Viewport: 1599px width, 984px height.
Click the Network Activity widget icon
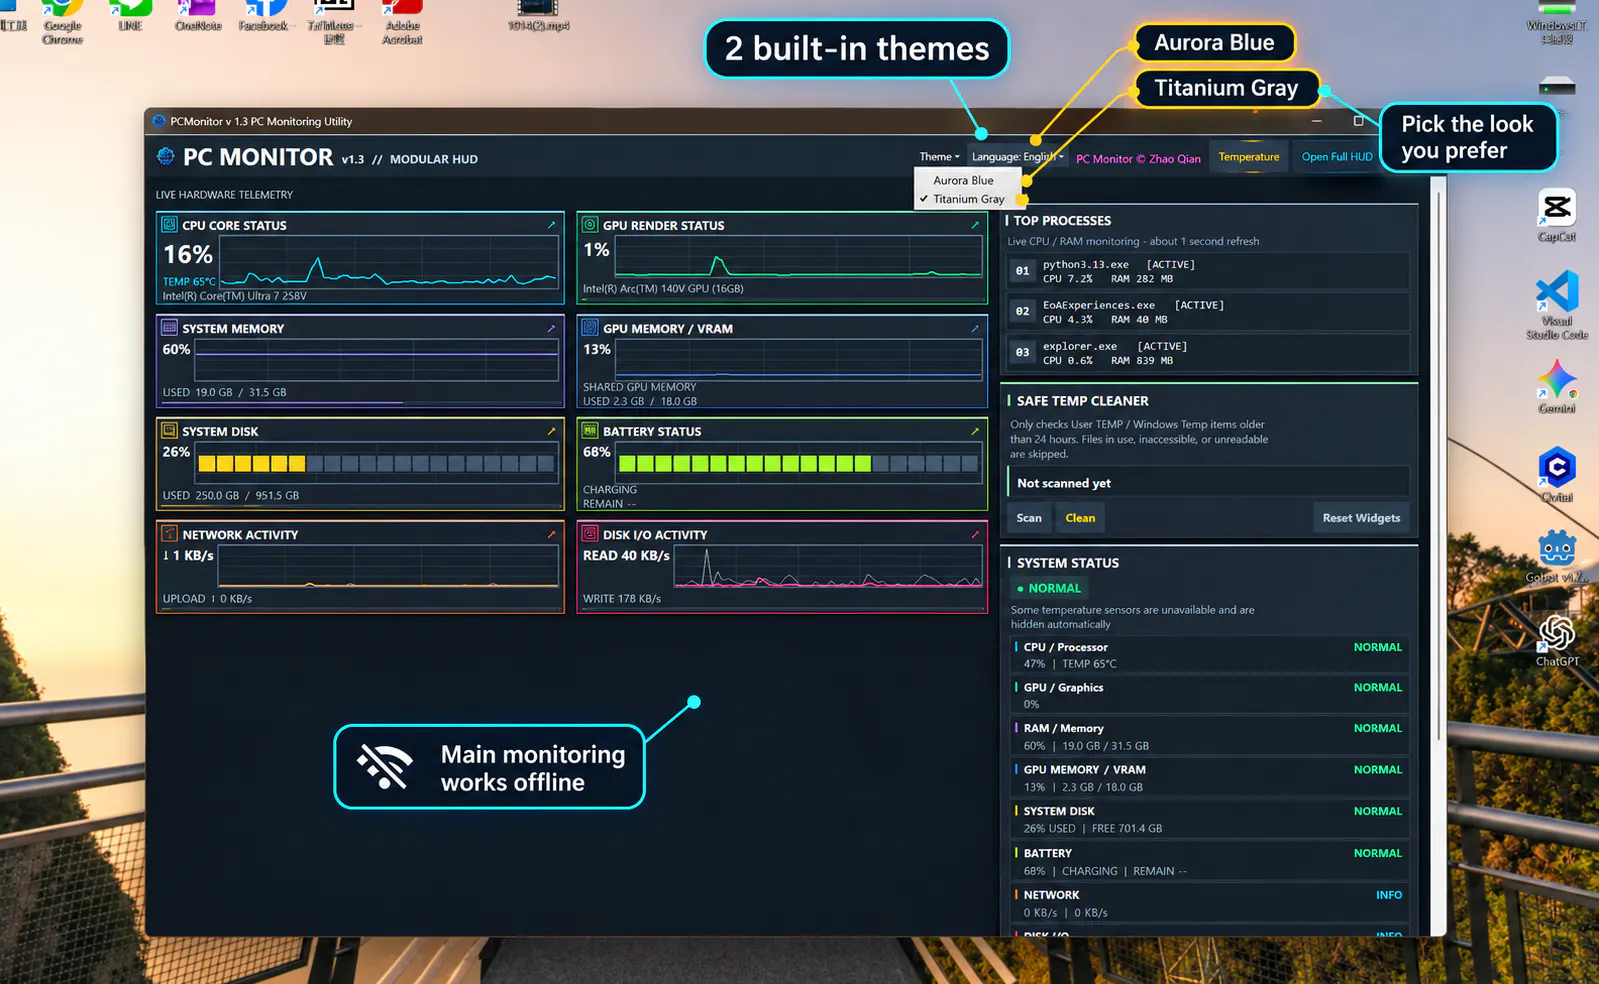pyautogui.click(x=170, y=534)
